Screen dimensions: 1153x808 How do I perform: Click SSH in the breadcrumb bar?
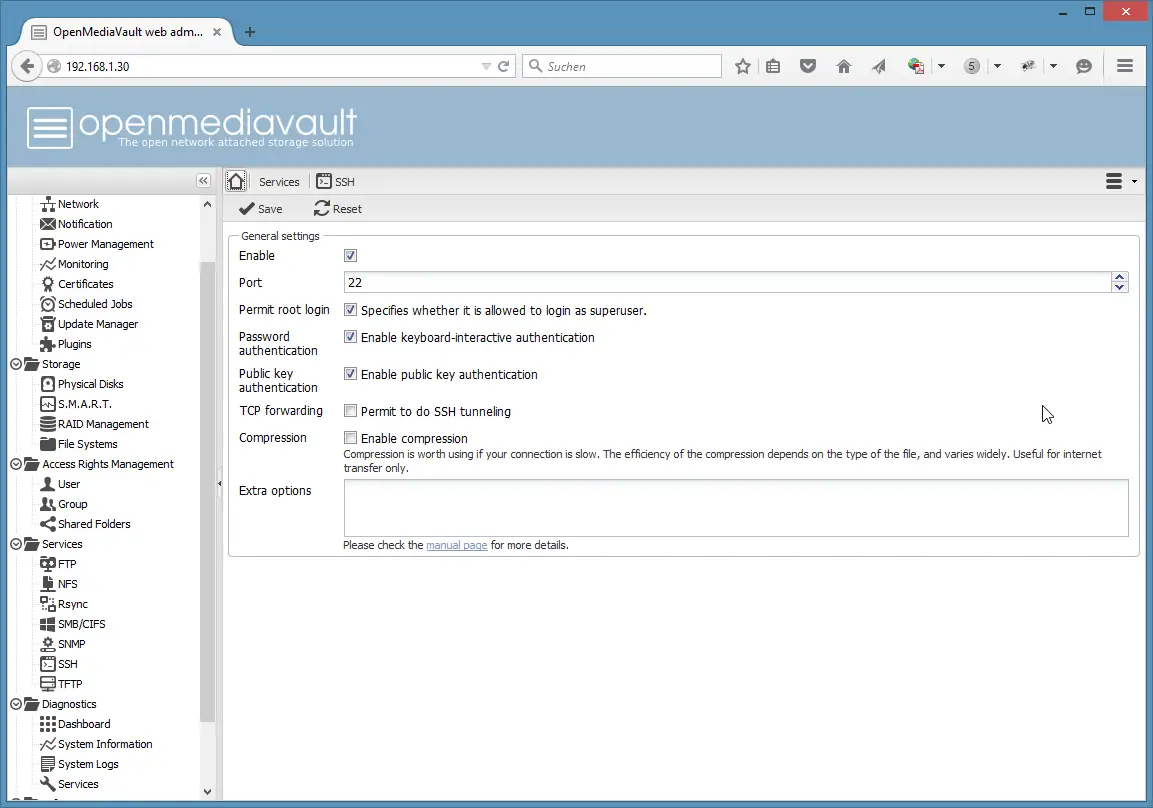[336, 182]
